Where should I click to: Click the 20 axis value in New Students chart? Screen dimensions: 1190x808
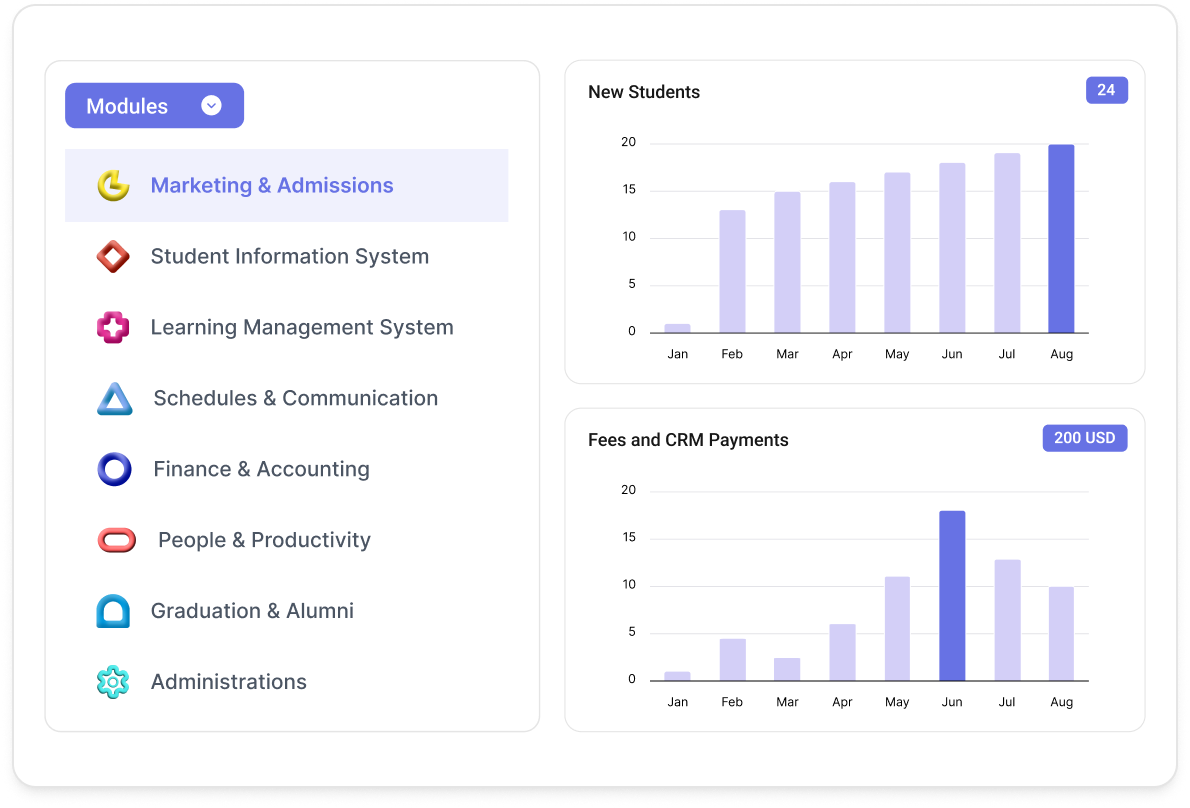(x=628, y=142)
